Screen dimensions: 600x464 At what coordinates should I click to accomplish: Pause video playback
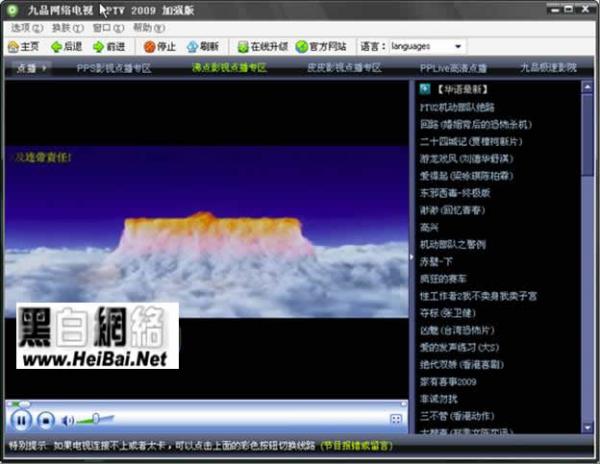tap(21, 420)
